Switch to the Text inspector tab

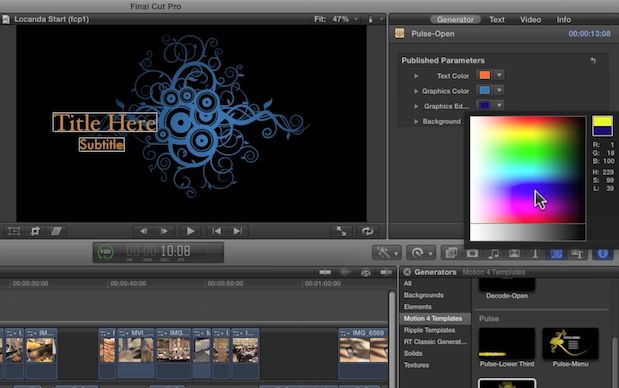coord(497,19)
